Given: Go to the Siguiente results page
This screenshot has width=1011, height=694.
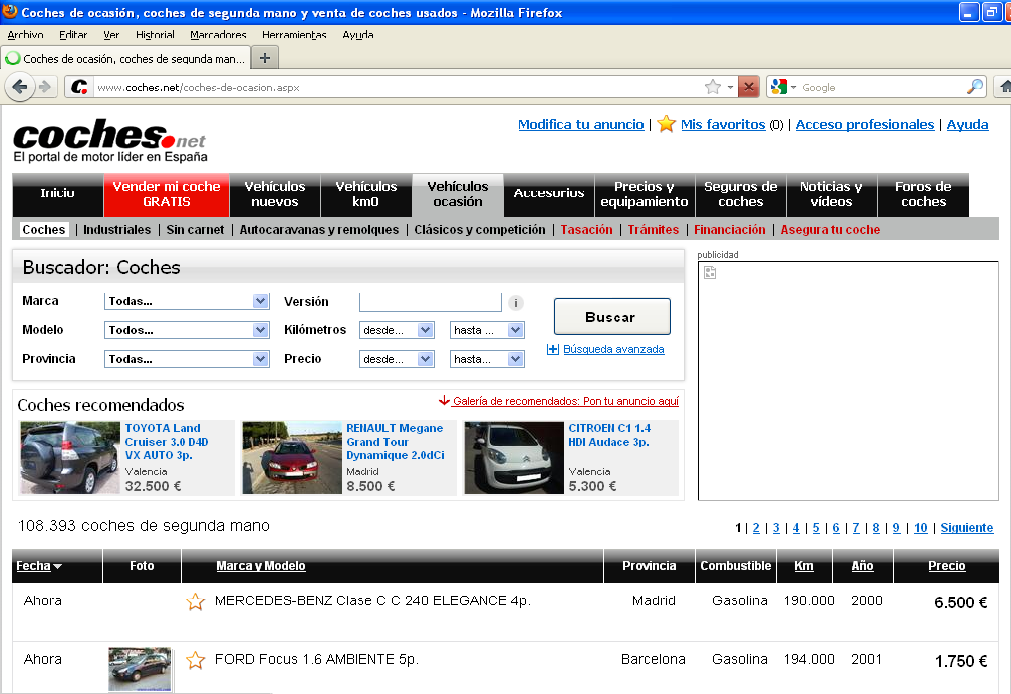Looking at the screenshot, I should click(967, 528).
